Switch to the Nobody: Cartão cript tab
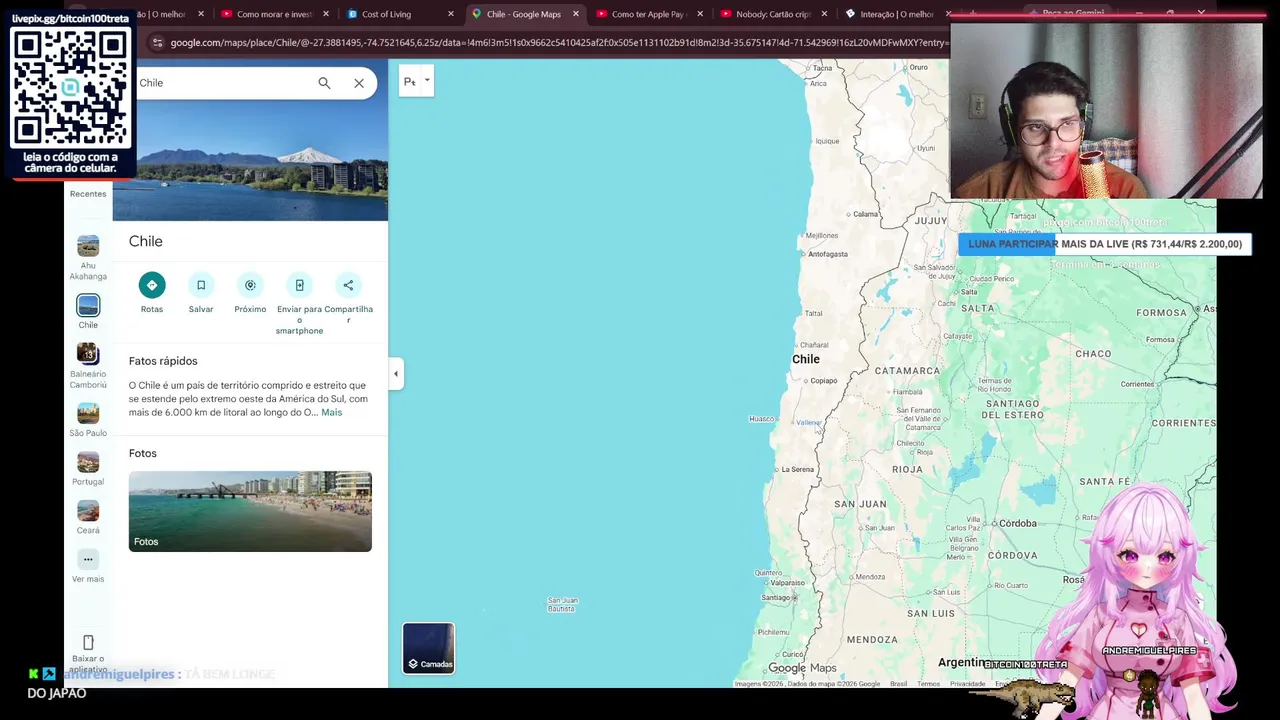 773,14
